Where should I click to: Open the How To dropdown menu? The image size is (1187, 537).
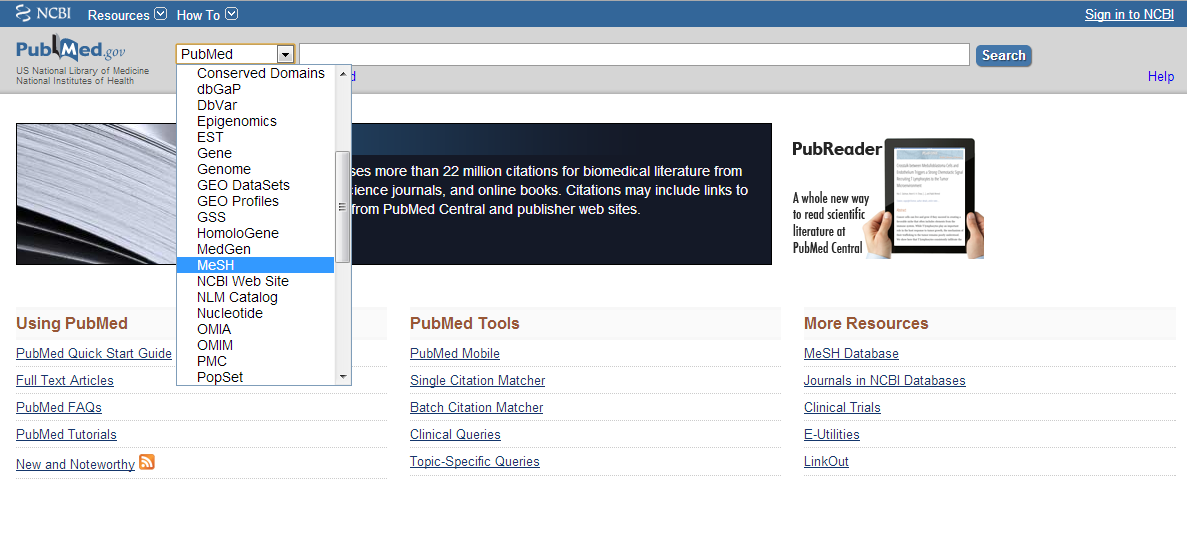tap(207, 14)
